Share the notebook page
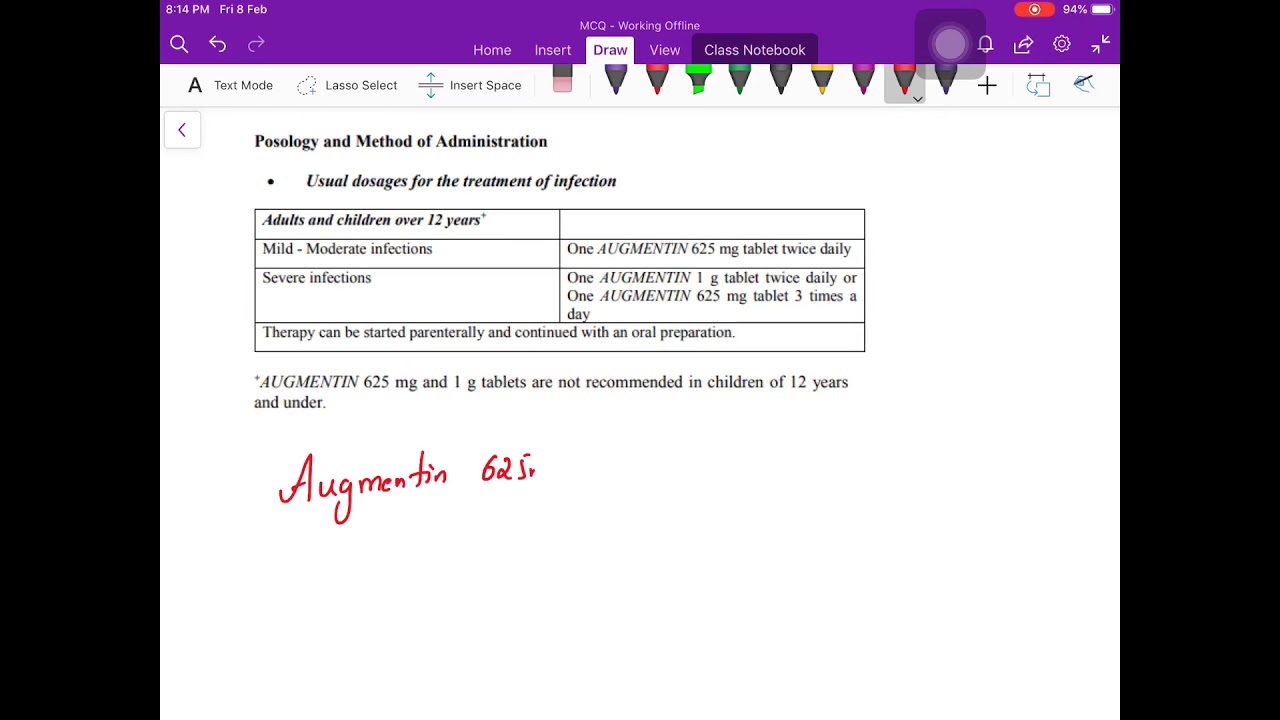The width and height of the screenshot is (1280, 720). coord(1023,44)
